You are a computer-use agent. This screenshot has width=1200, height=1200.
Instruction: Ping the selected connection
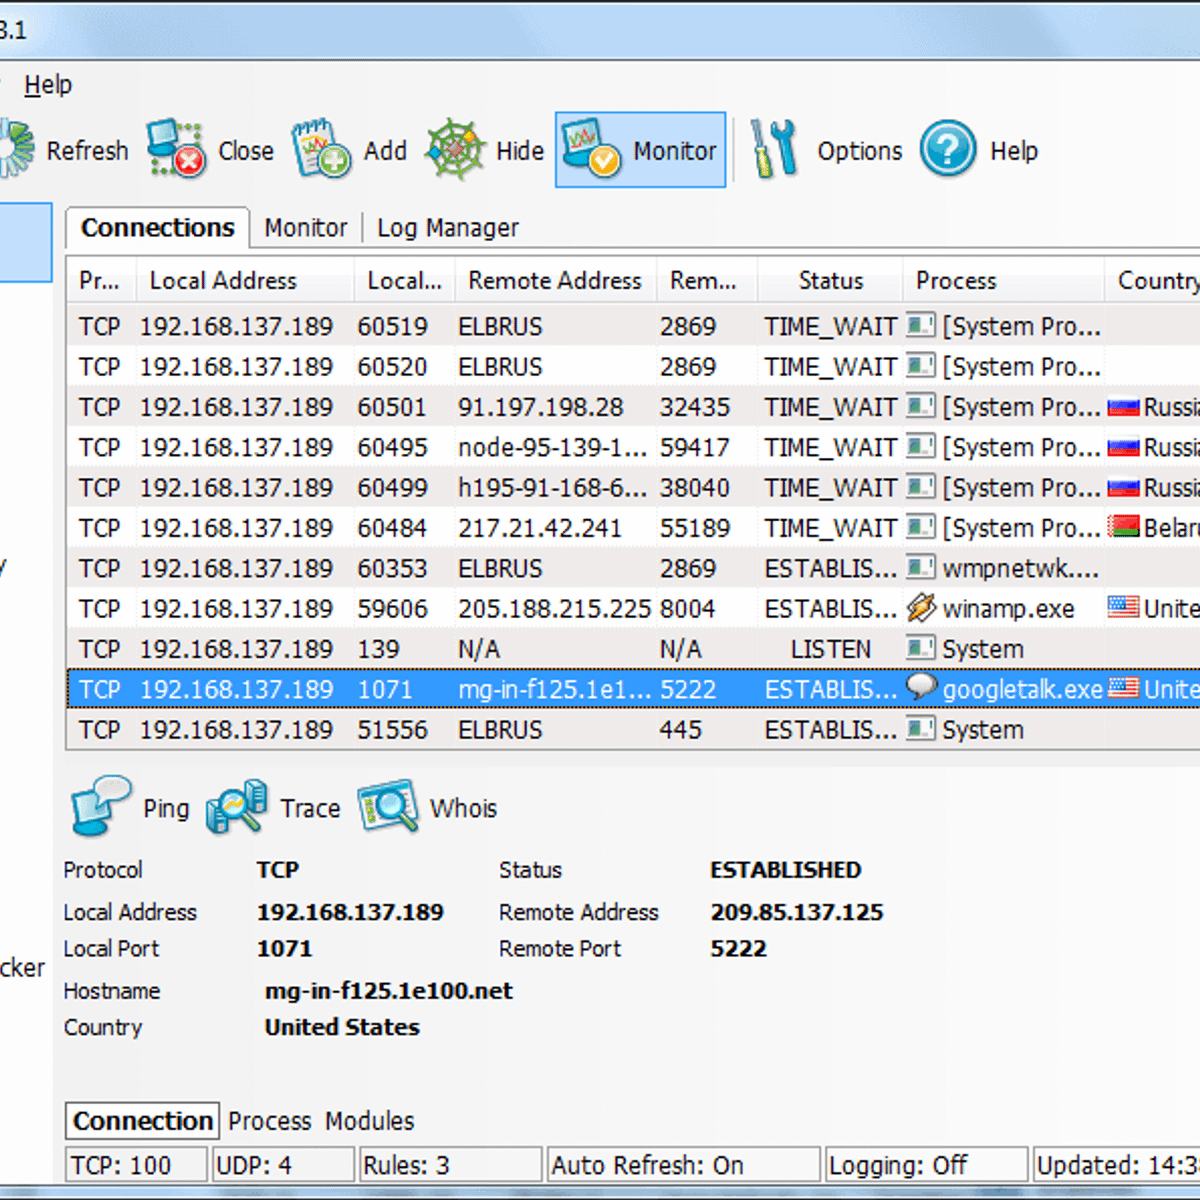pos(100,807)
